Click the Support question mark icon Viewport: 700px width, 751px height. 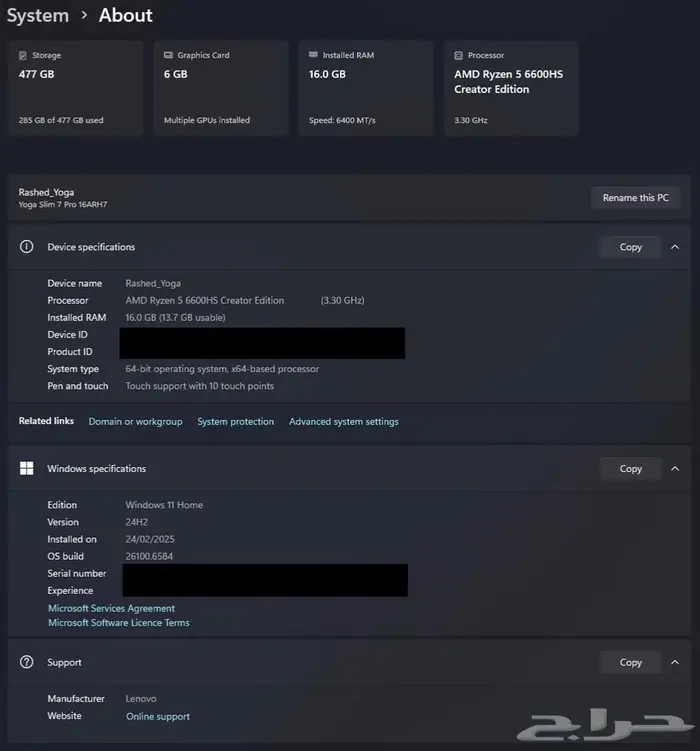click(x=27, y=662)
